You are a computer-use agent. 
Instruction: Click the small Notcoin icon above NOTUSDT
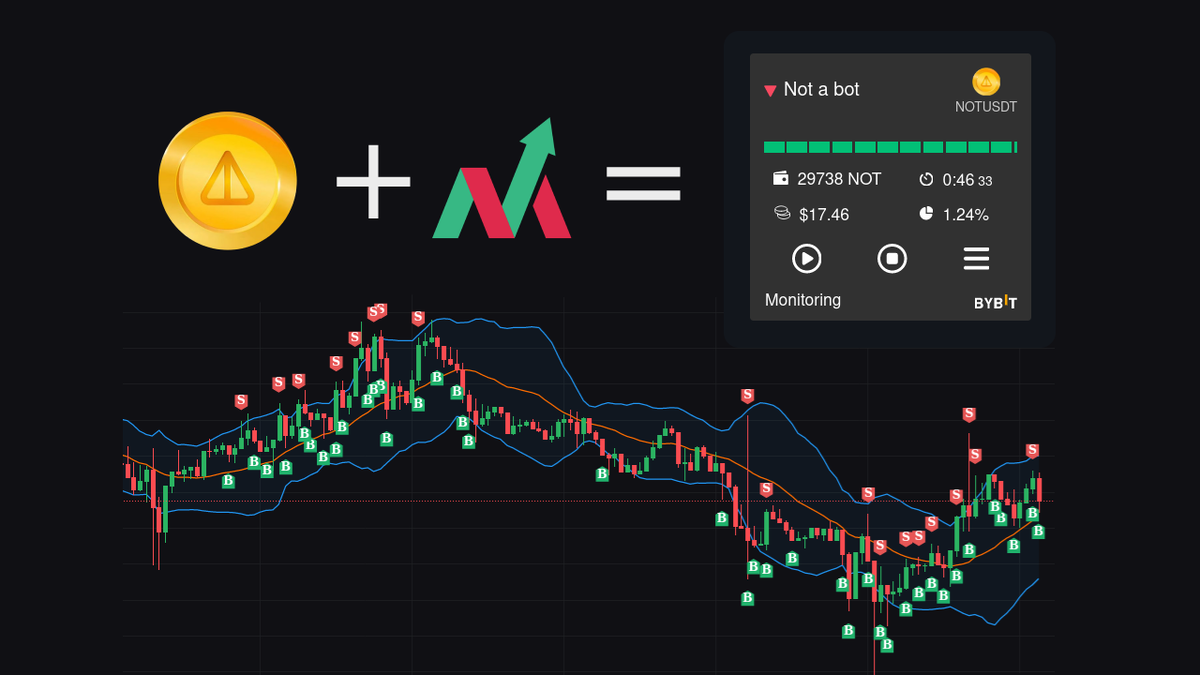pyautogui.click(x=986, y=82)
